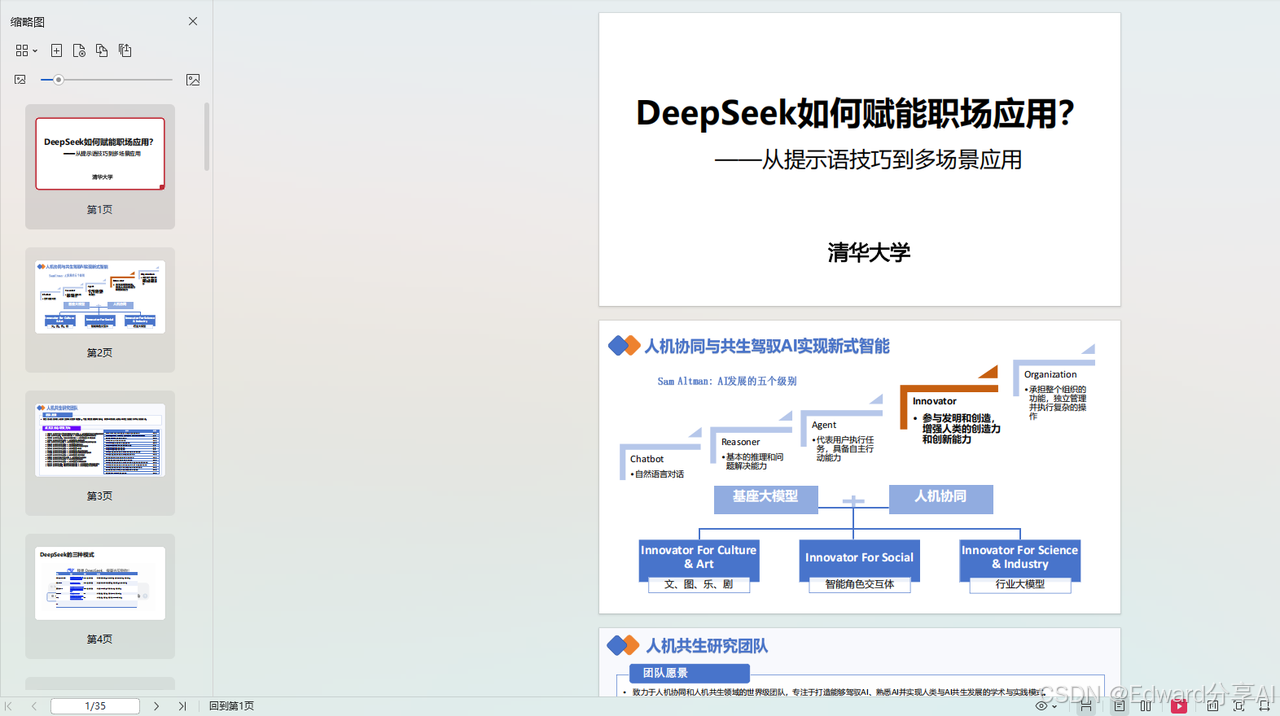This screenshot has height=716, width=1280.
Task: Click the fit actual size icon
Action: click(x=1213, y=706)
